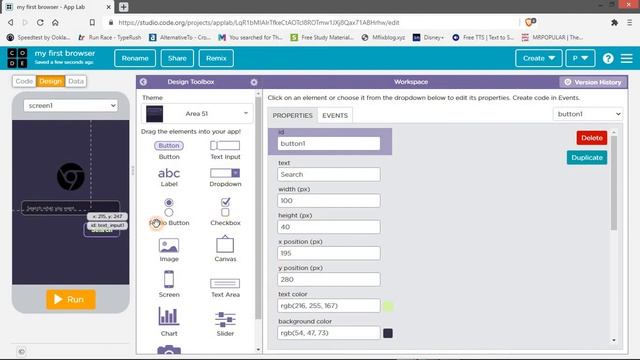Screen dimensions: 640x360
Task: Select the Dropdown element in toolbox
Action: (x=225, y=173)
